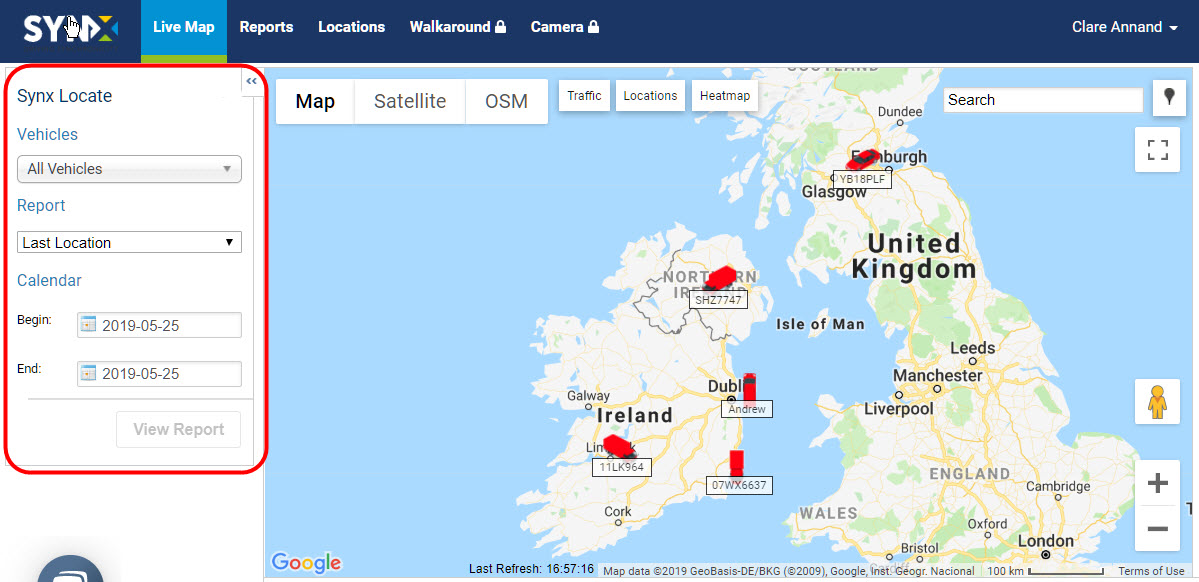Click the 07WX6637 vehicle label
Viewport: 1199px width, 582px height.
tap(739, 485)
